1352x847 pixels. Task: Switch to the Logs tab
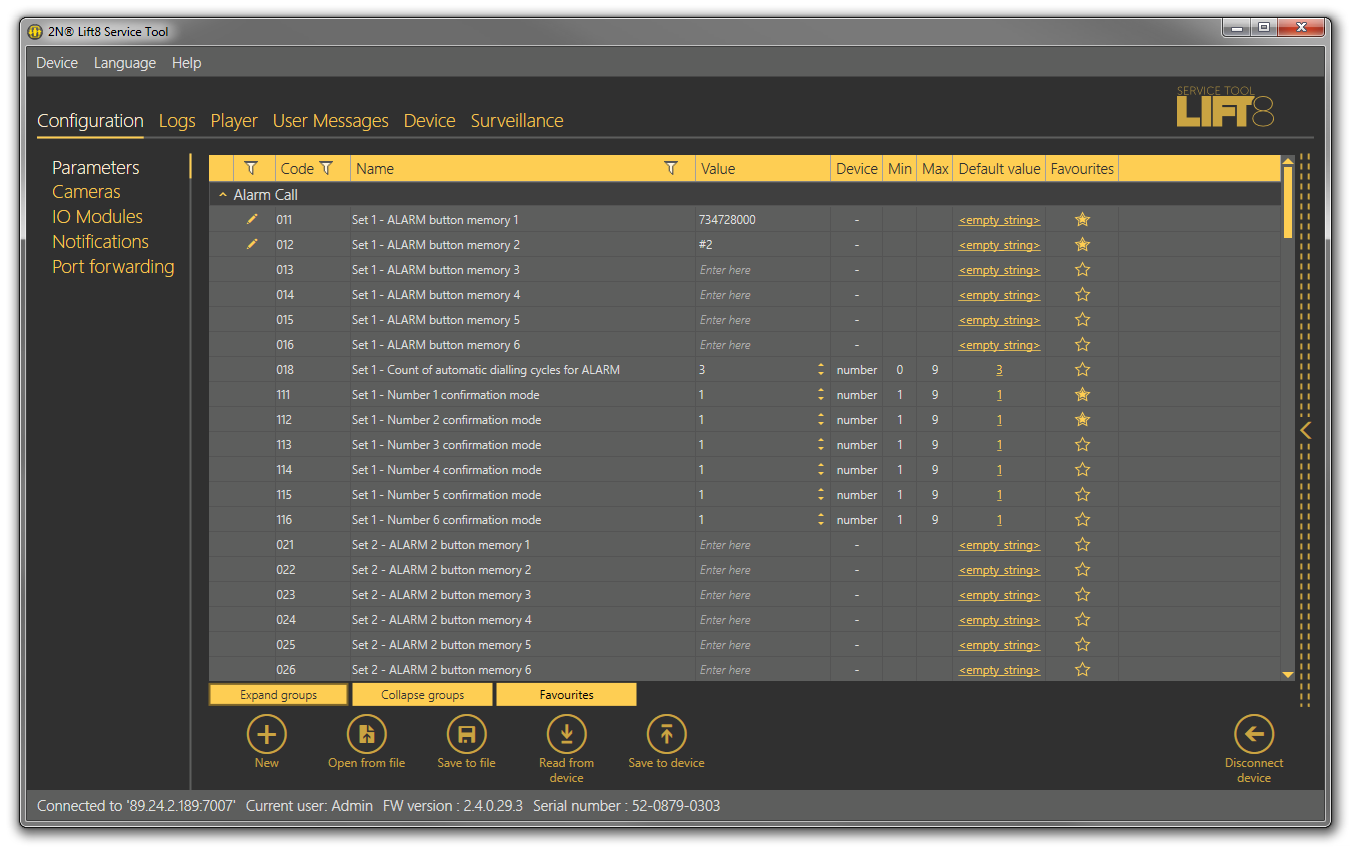[x=177, y=121]
